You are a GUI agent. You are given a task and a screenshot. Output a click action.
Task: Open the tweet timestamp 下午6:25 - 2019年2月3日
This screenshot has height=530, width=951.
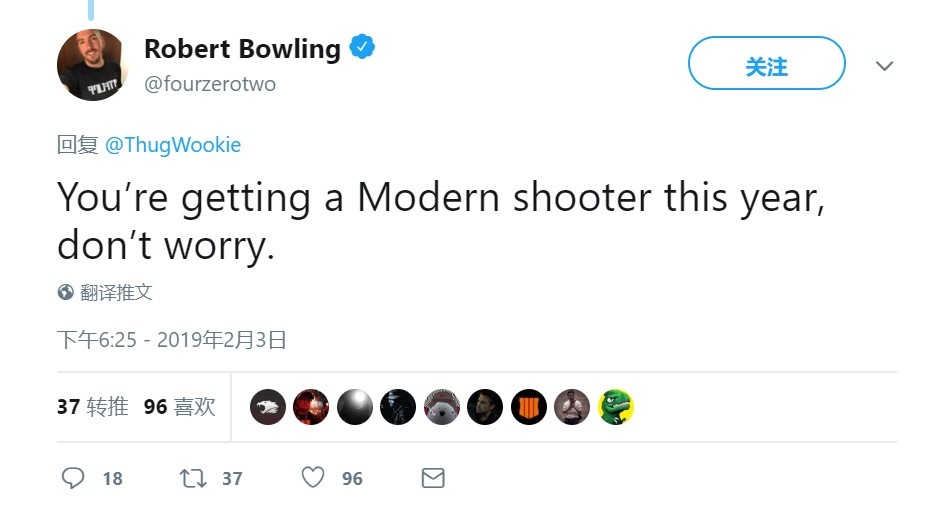pyautogui.click(x=172, y=340)
